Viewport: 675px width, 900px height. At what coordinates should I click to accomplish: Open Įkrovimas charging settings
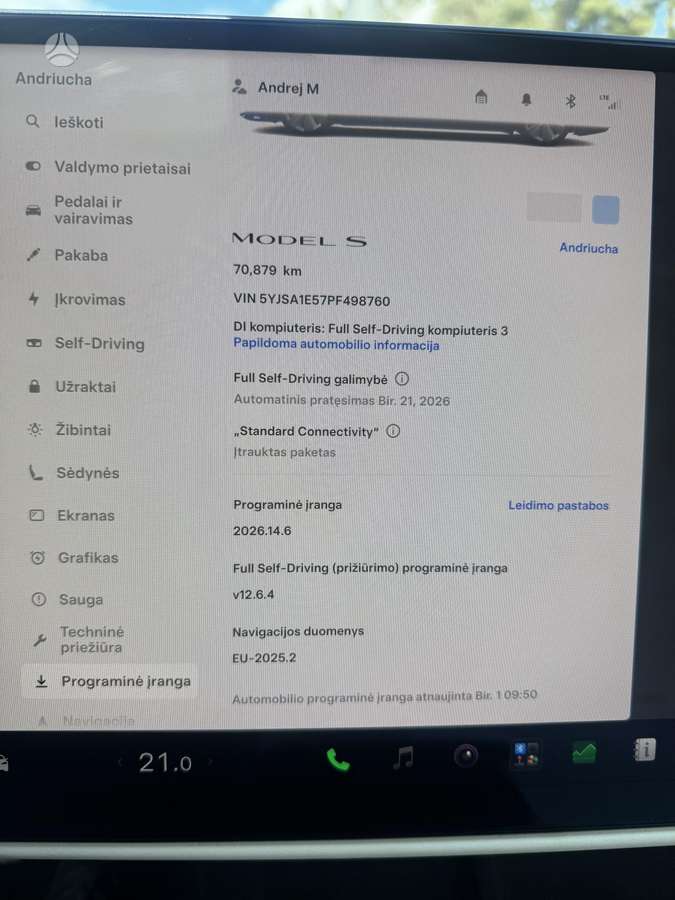[x=76, y=299]
